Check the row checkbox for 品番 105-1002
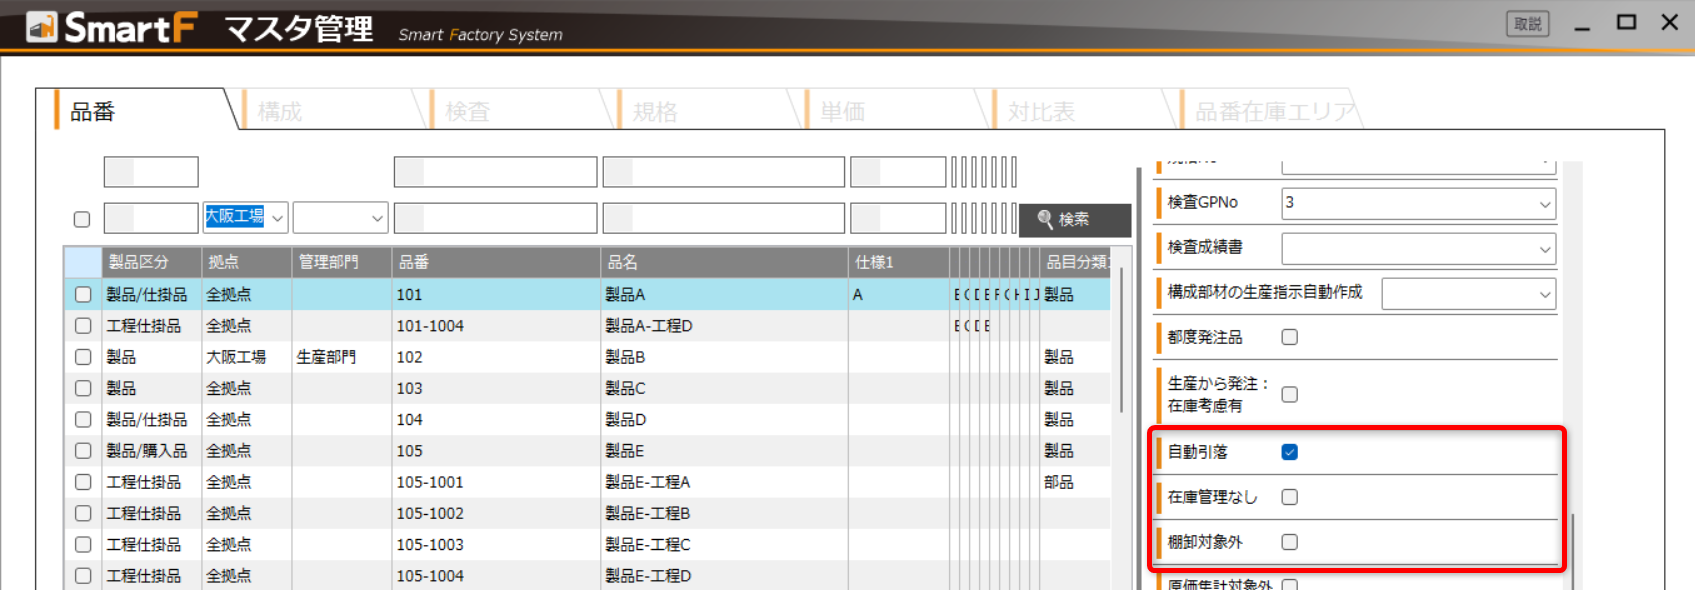The image size is (1695, 590). (x=83, y=513)
